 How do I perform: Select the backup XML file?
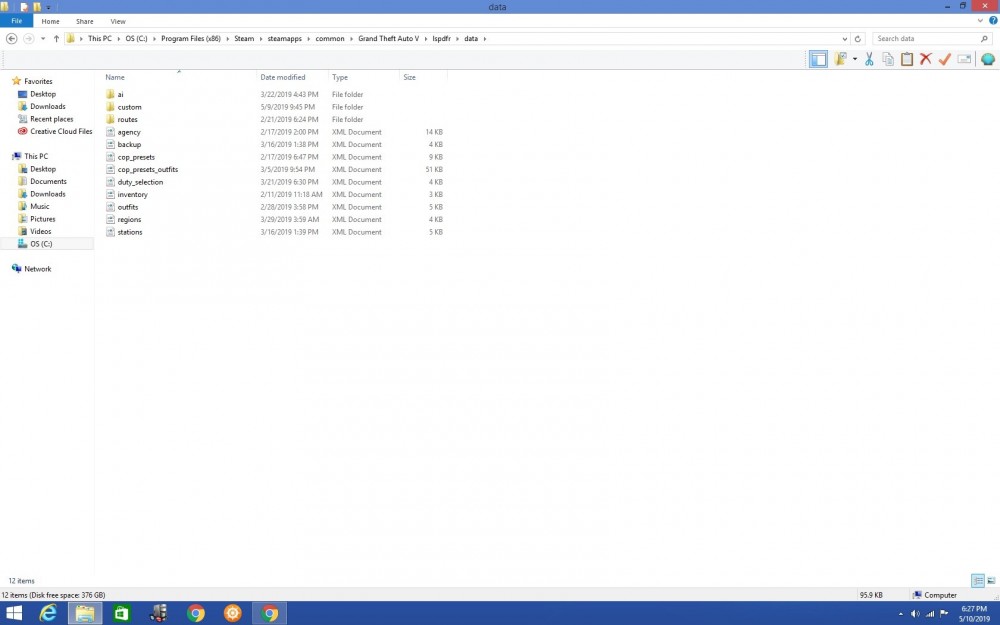[x=129, y=145]
